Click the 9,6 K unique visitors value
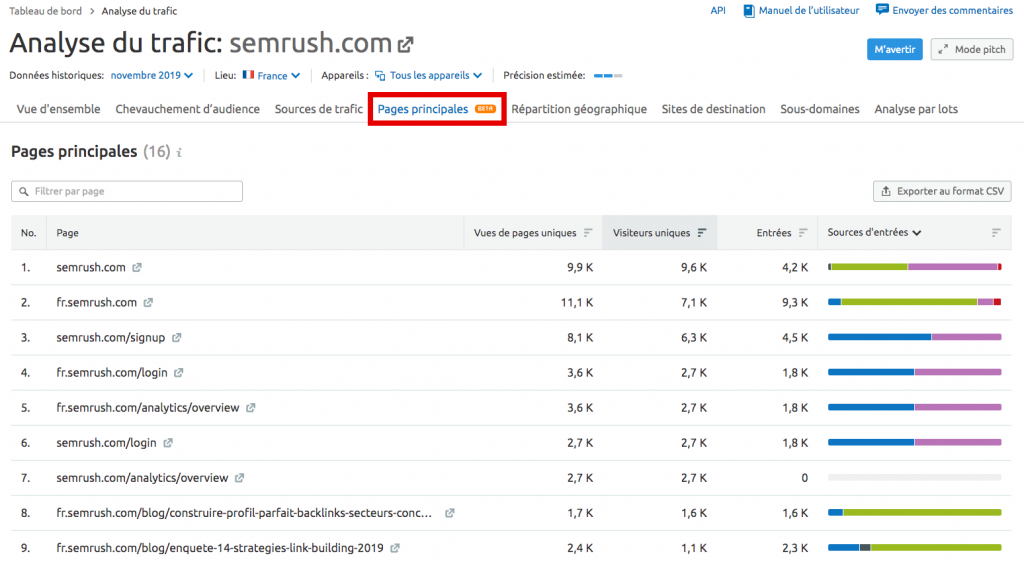This screenshot has height=564, width=1024. 694,268
